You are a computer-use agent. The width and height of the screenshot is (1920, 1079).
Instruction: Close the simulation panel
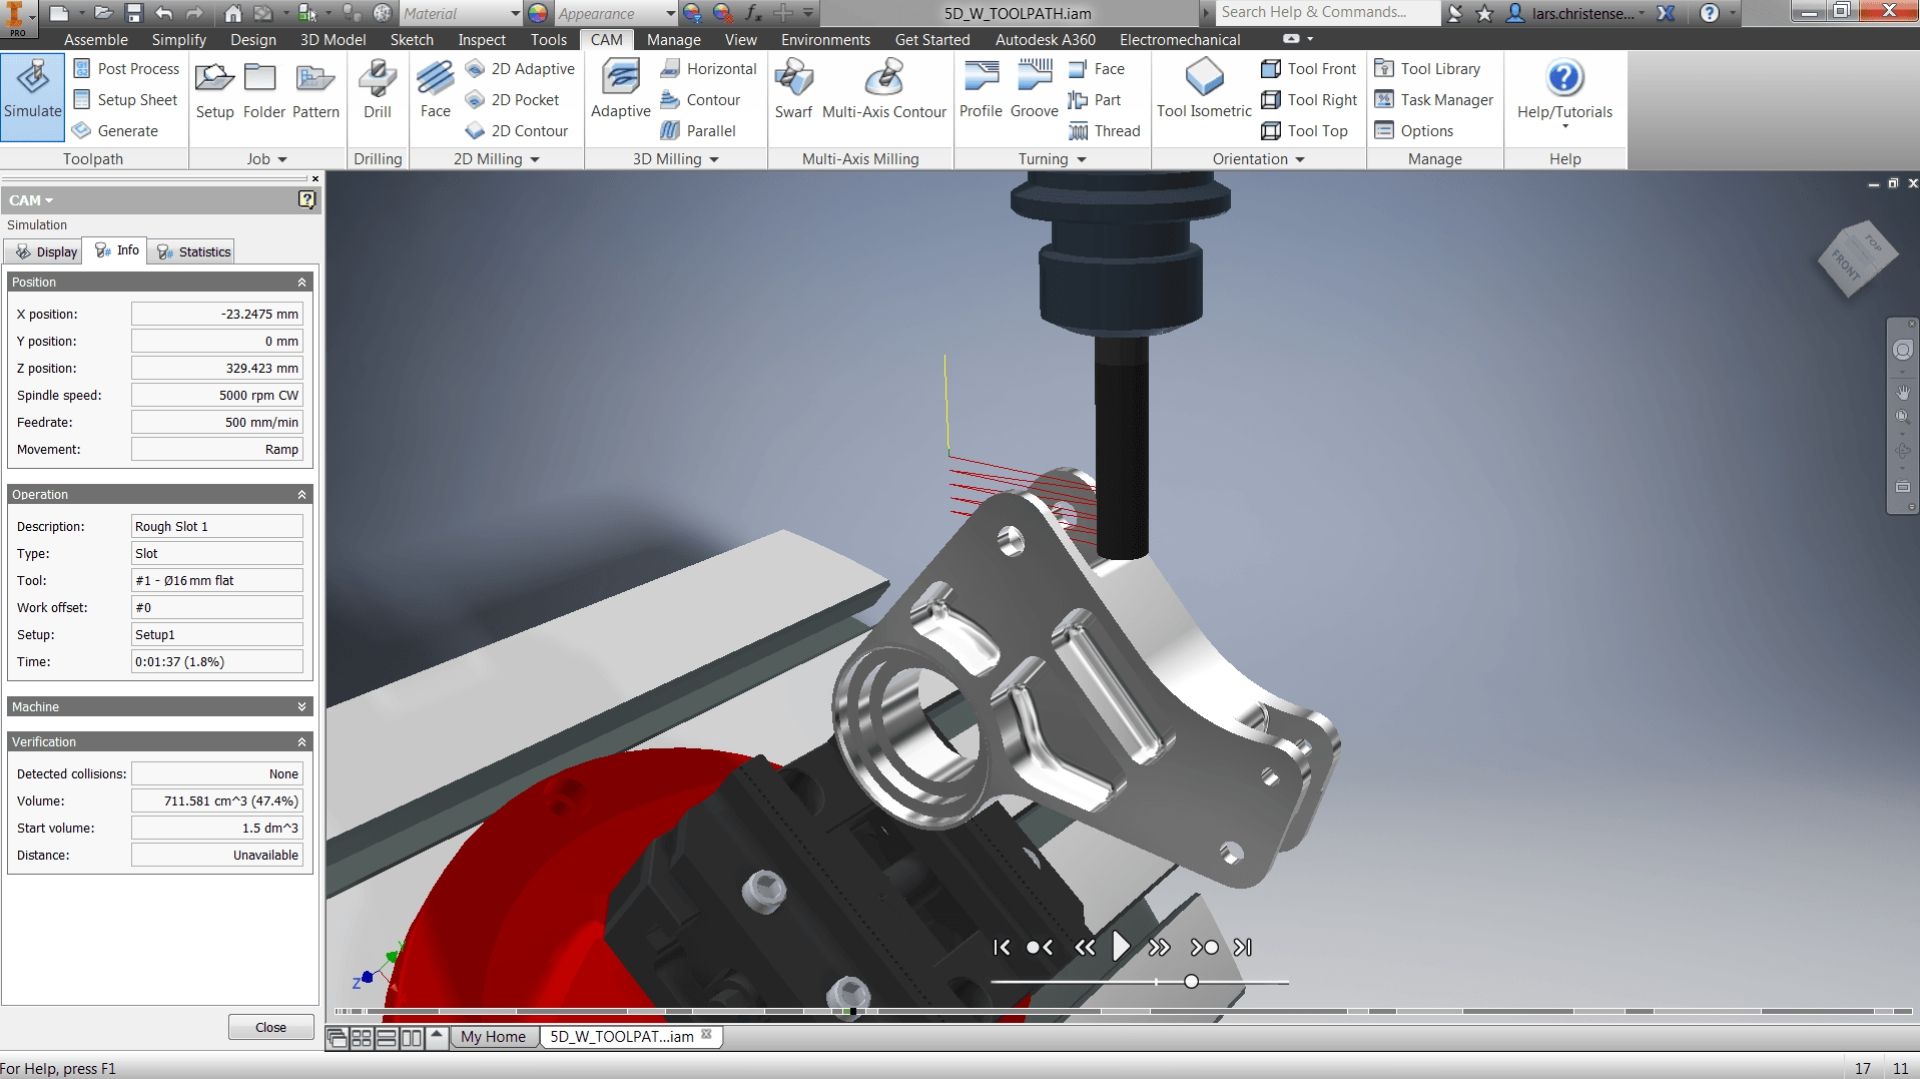coord(269,1026)
